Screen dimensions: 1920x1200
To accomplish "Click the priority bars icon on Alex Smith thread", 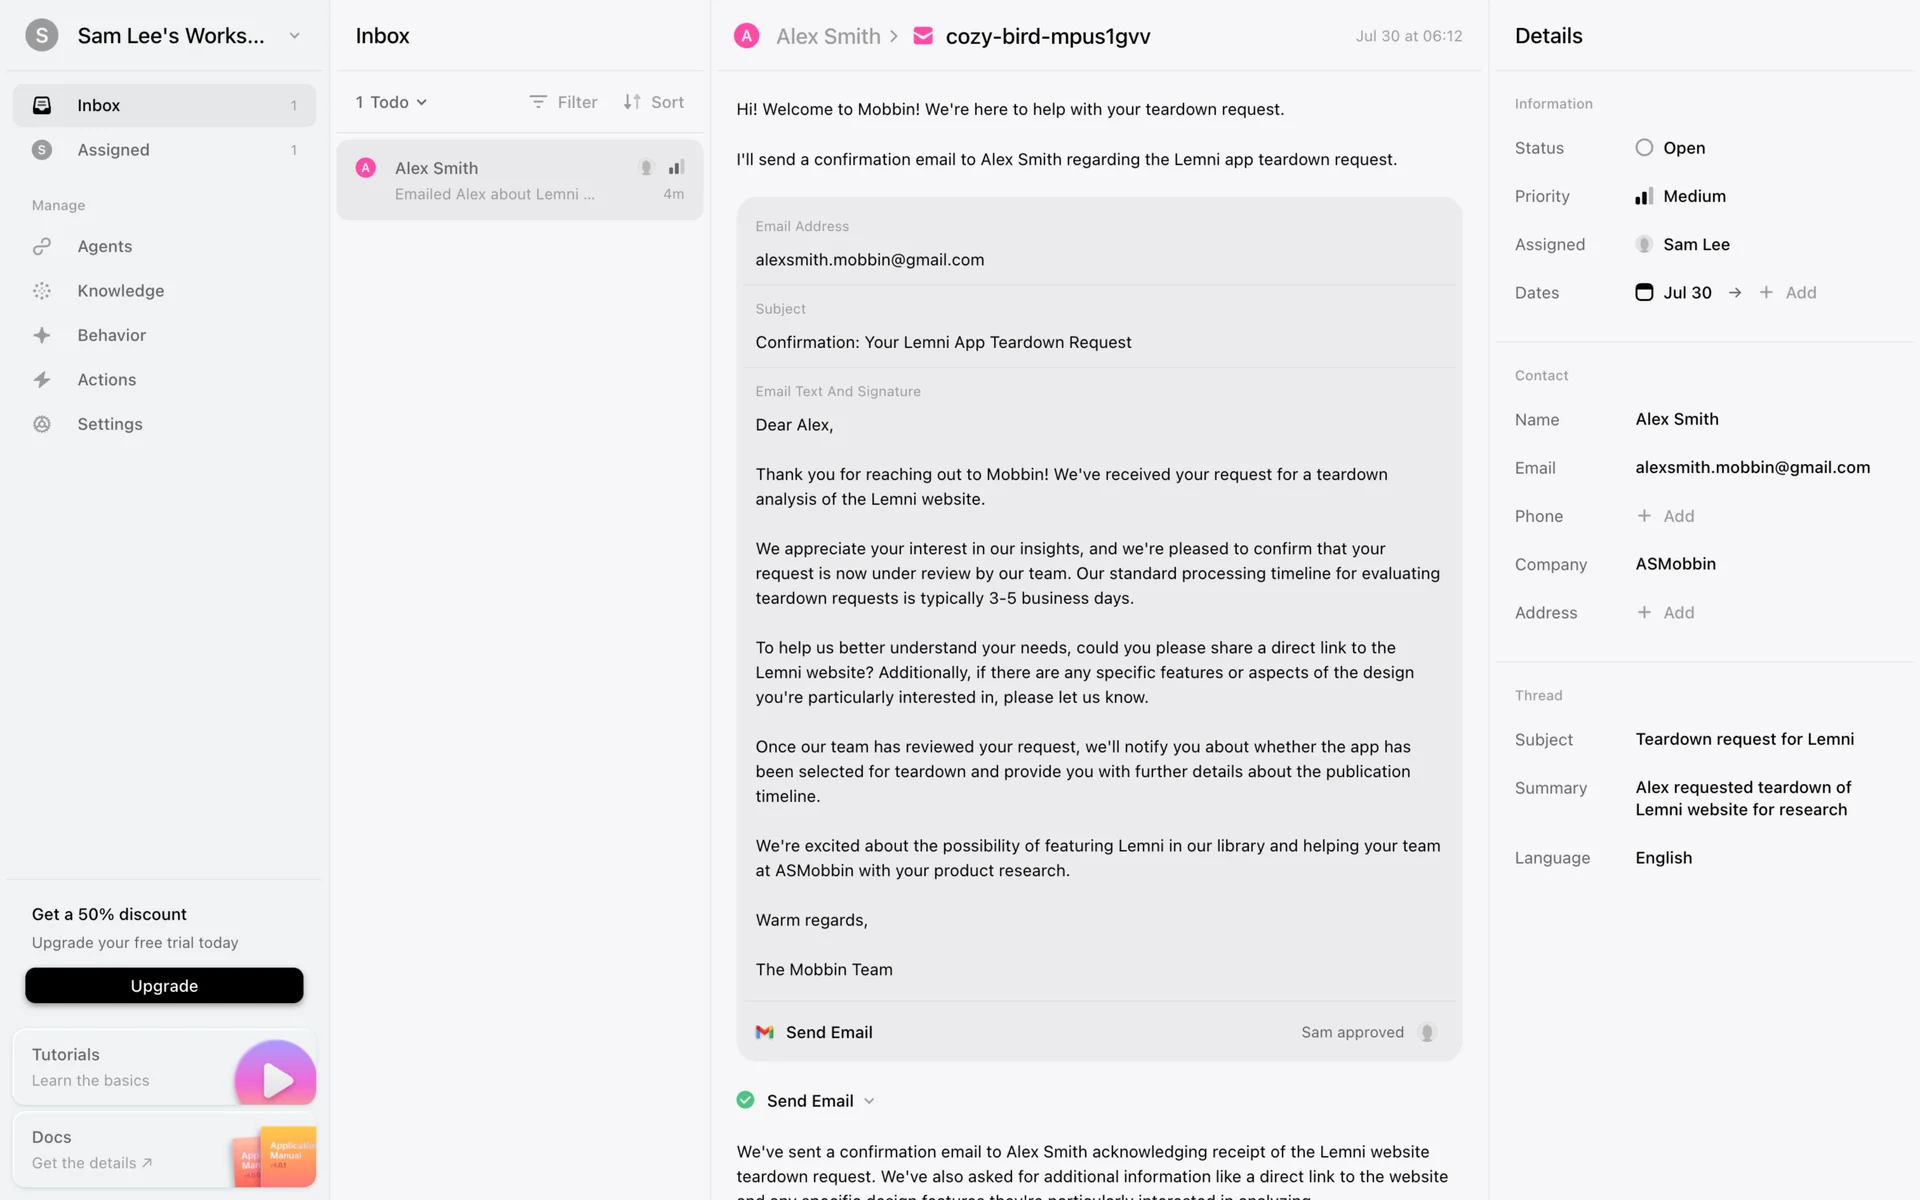I will tap(677, 168).
